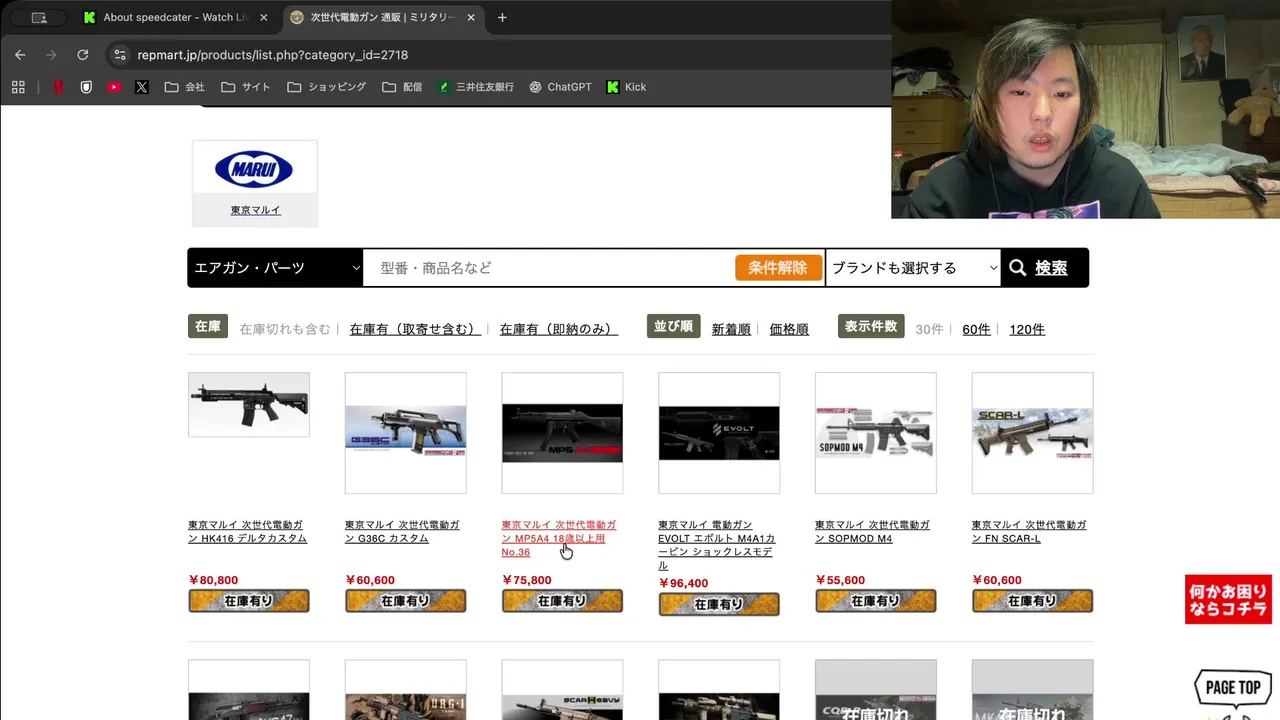This screenshot has height=720, width=1280.
Task: Expand the エアガン・パーツ category dropdown
Action: [275, 268]
